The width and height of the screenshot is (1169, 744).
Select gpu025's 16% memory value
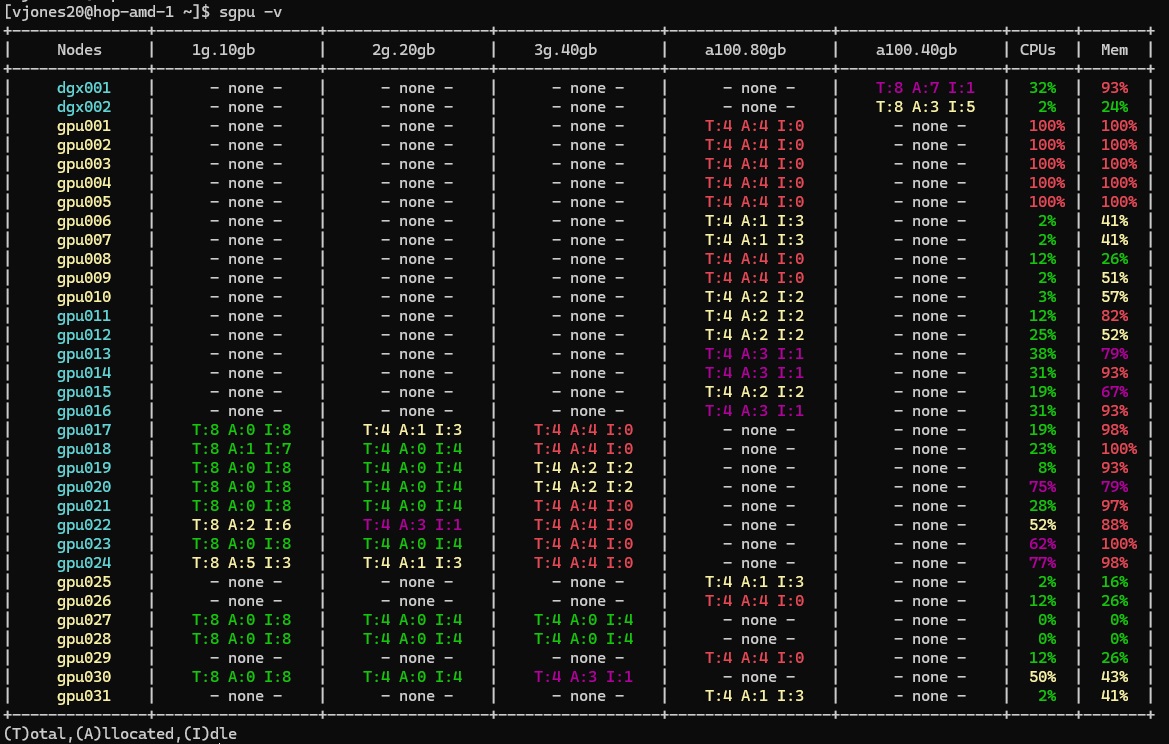tap(1115, 582)
